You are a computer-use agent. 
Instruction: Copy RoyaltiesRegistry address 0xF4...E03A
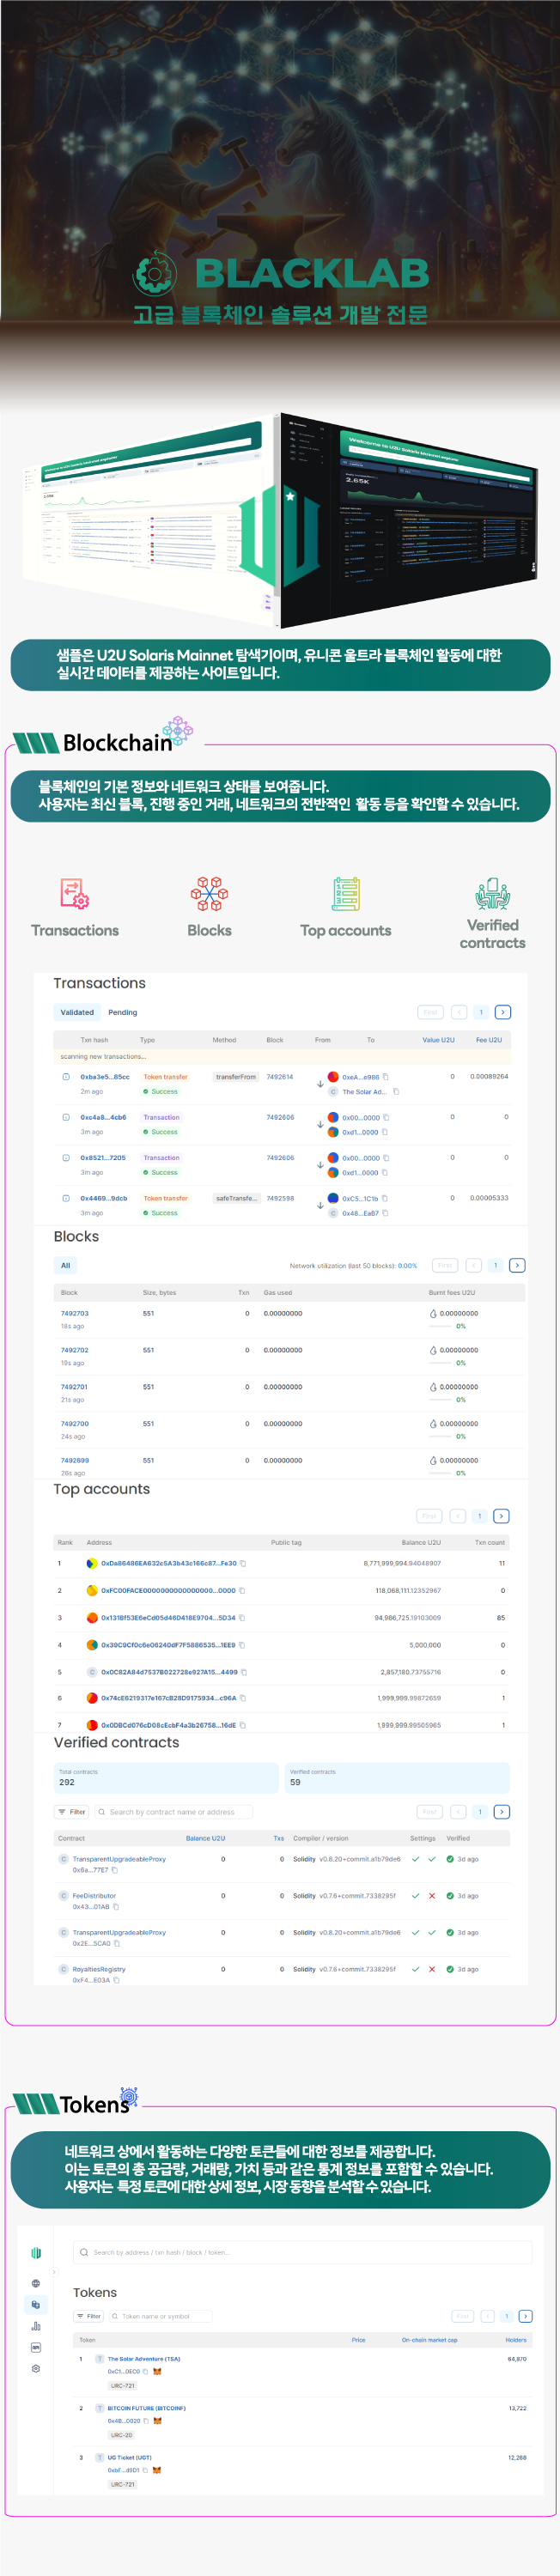pyautogui.click(x=116, y=1980)
